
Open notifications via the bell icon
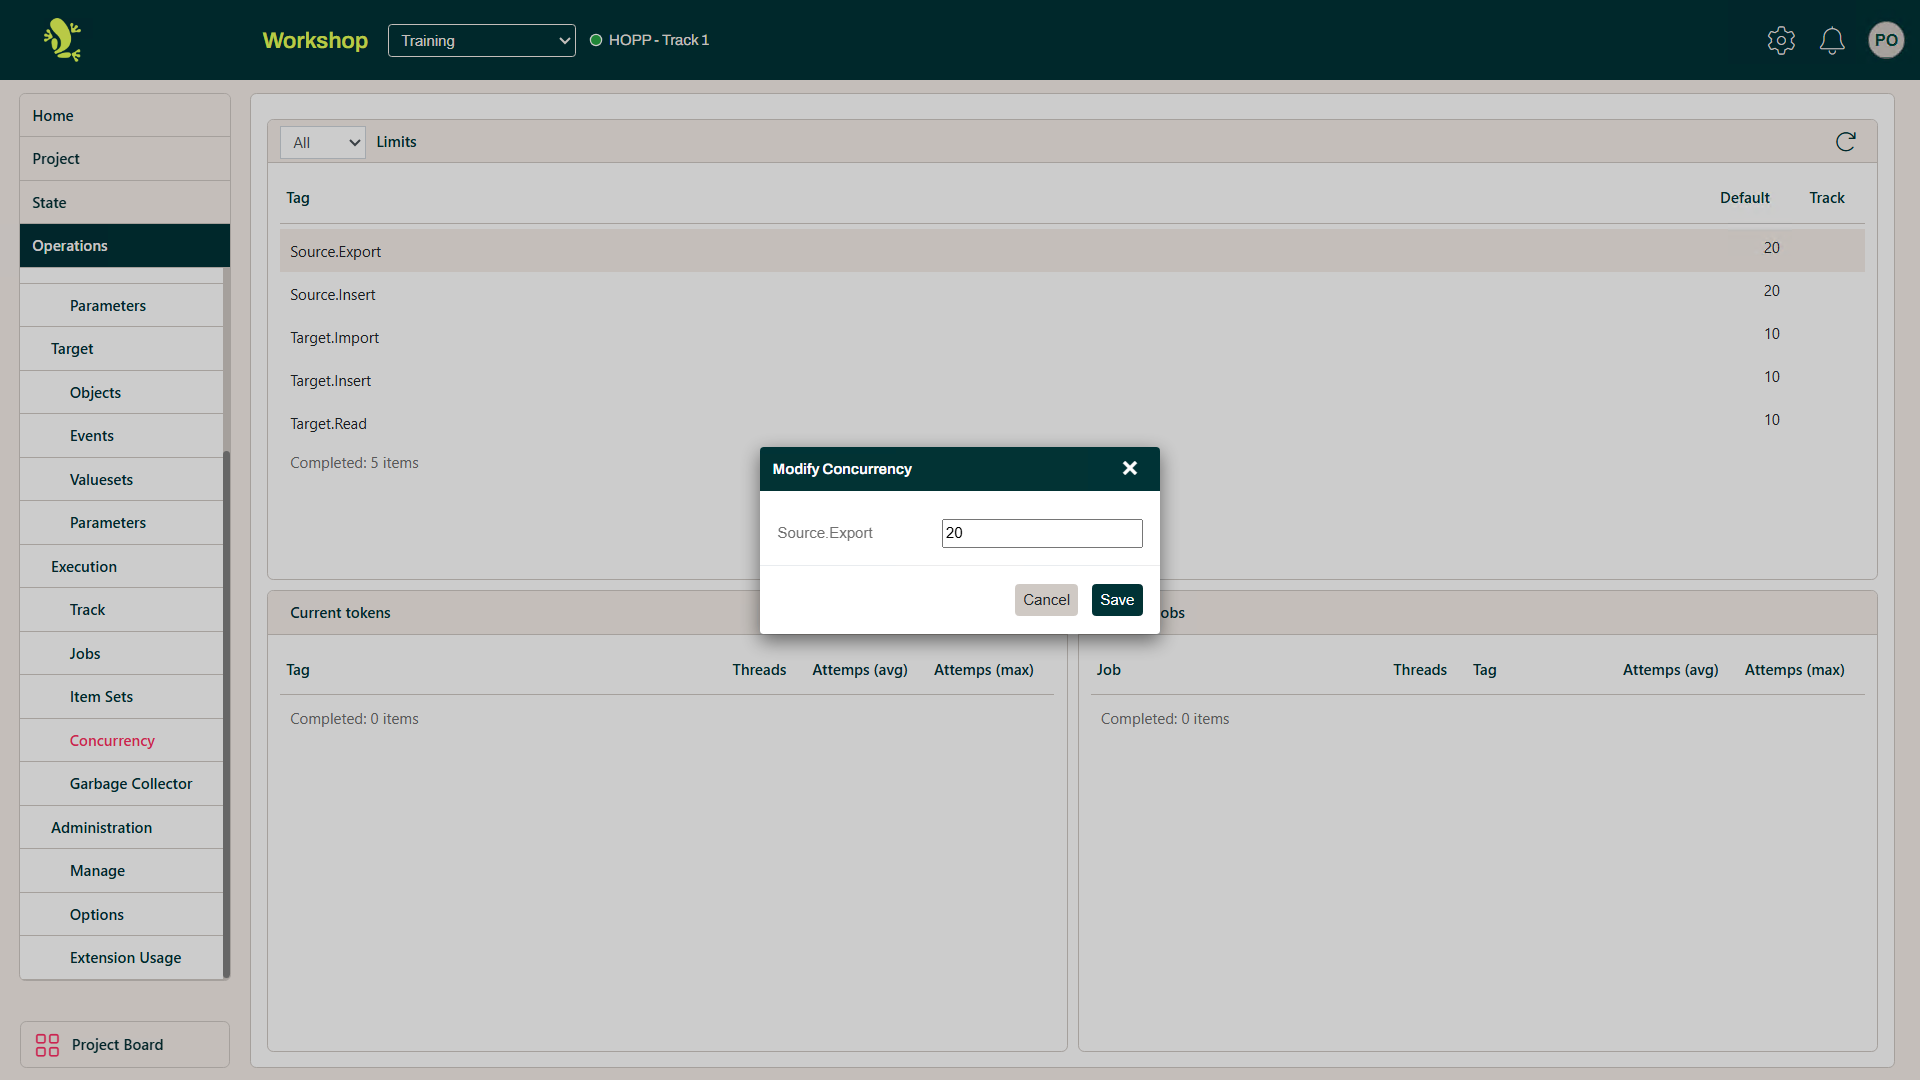click(1832, 40)
